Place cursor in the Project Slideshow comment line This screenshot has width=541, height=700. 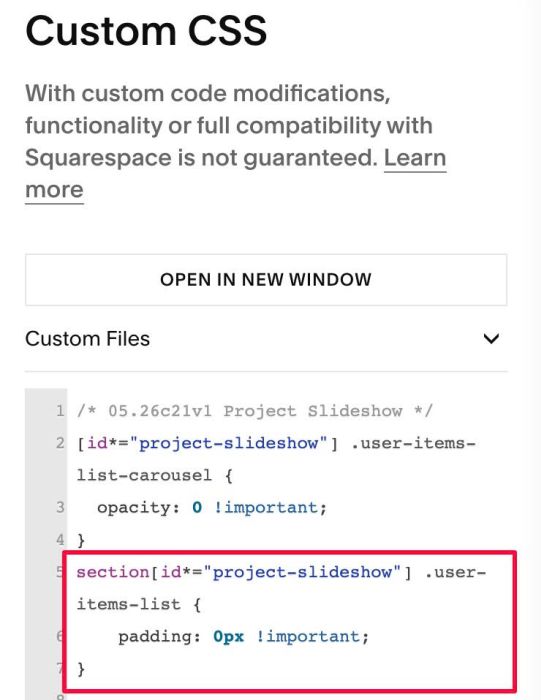pos(254,411)
